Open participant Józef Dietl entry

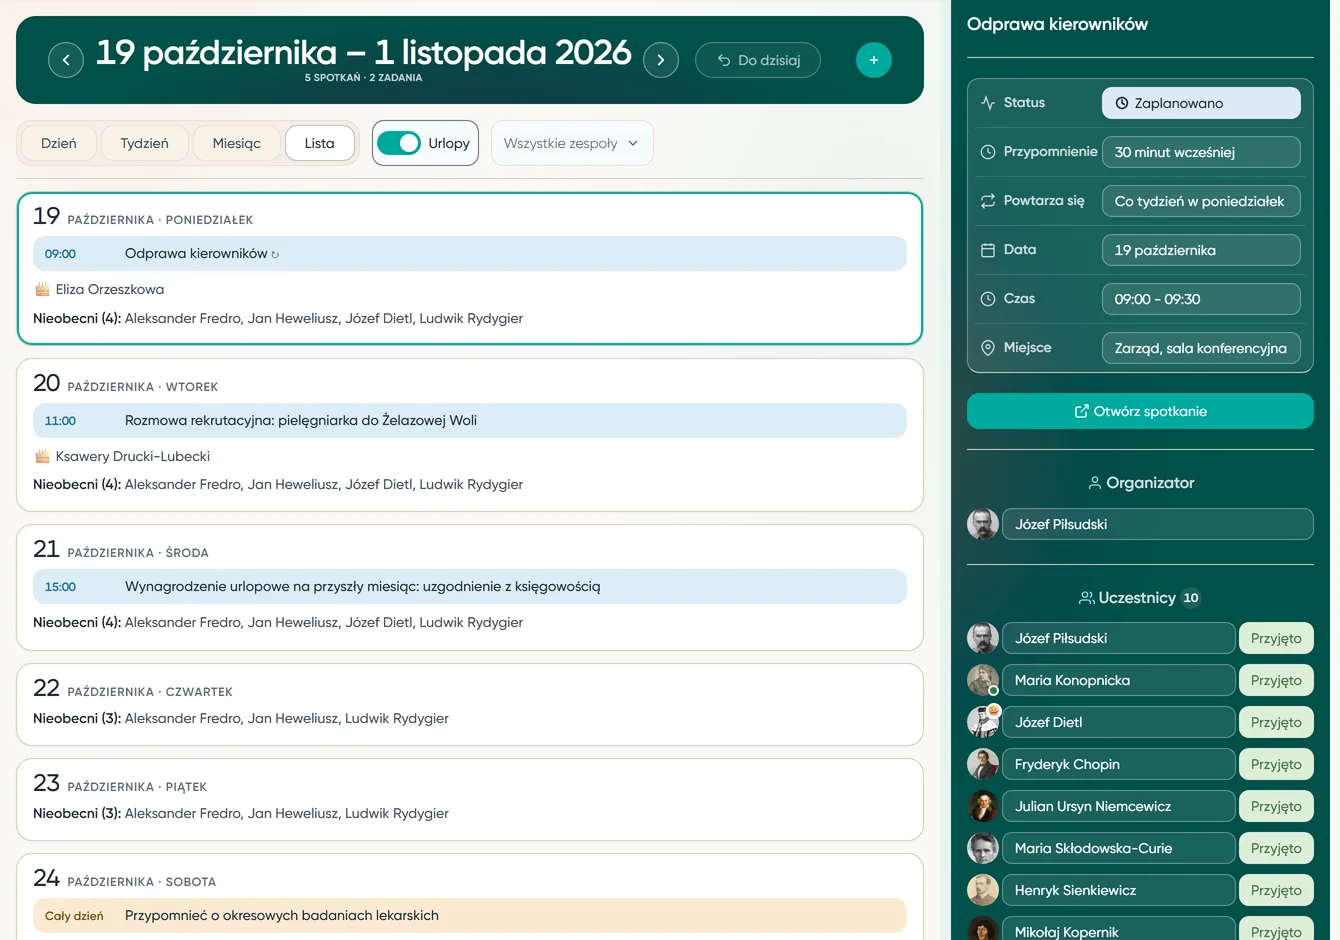pyautogui.click(x=1119, y=722)
